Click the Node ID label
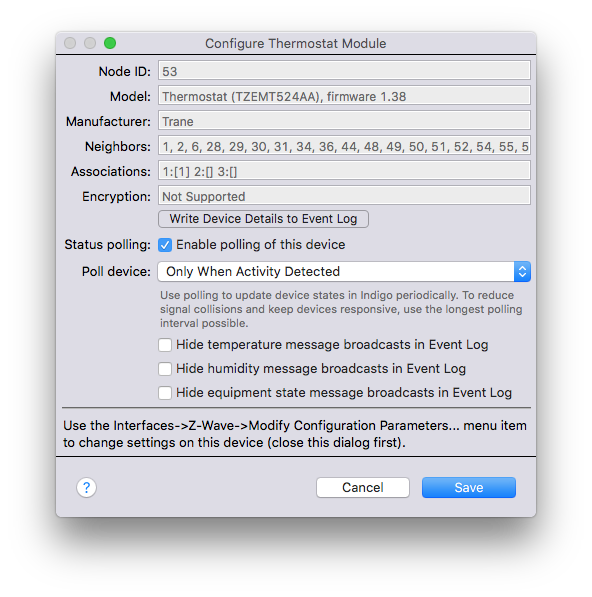Image resolution: width=592 pixels, height=597 pixels. [x=124, y=72]
